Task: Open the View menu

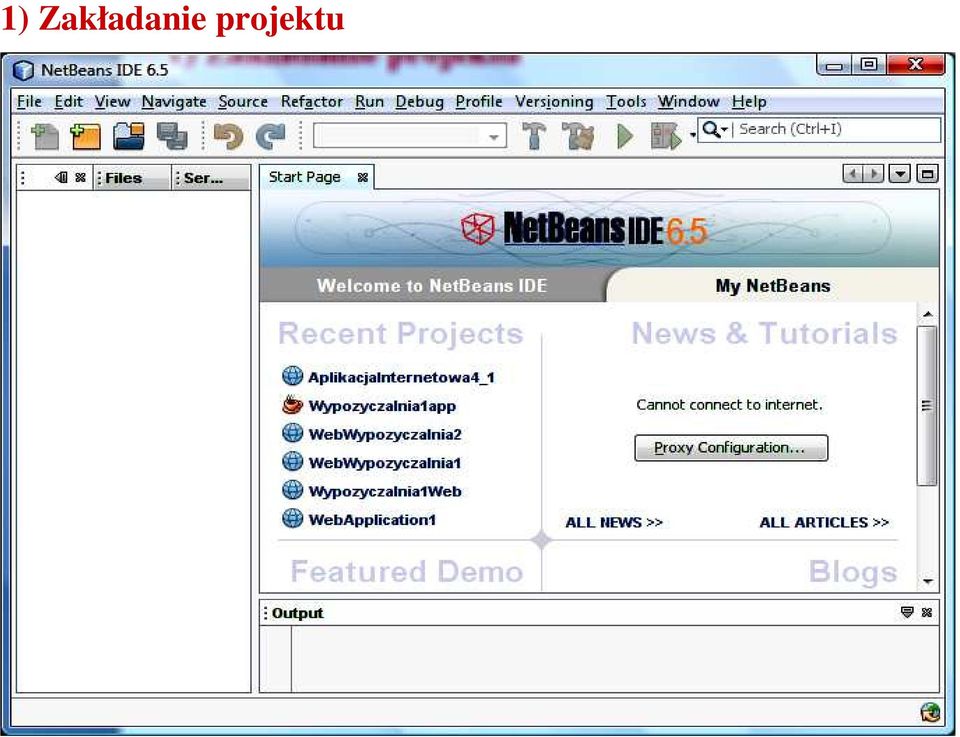Action: [113, 102]
